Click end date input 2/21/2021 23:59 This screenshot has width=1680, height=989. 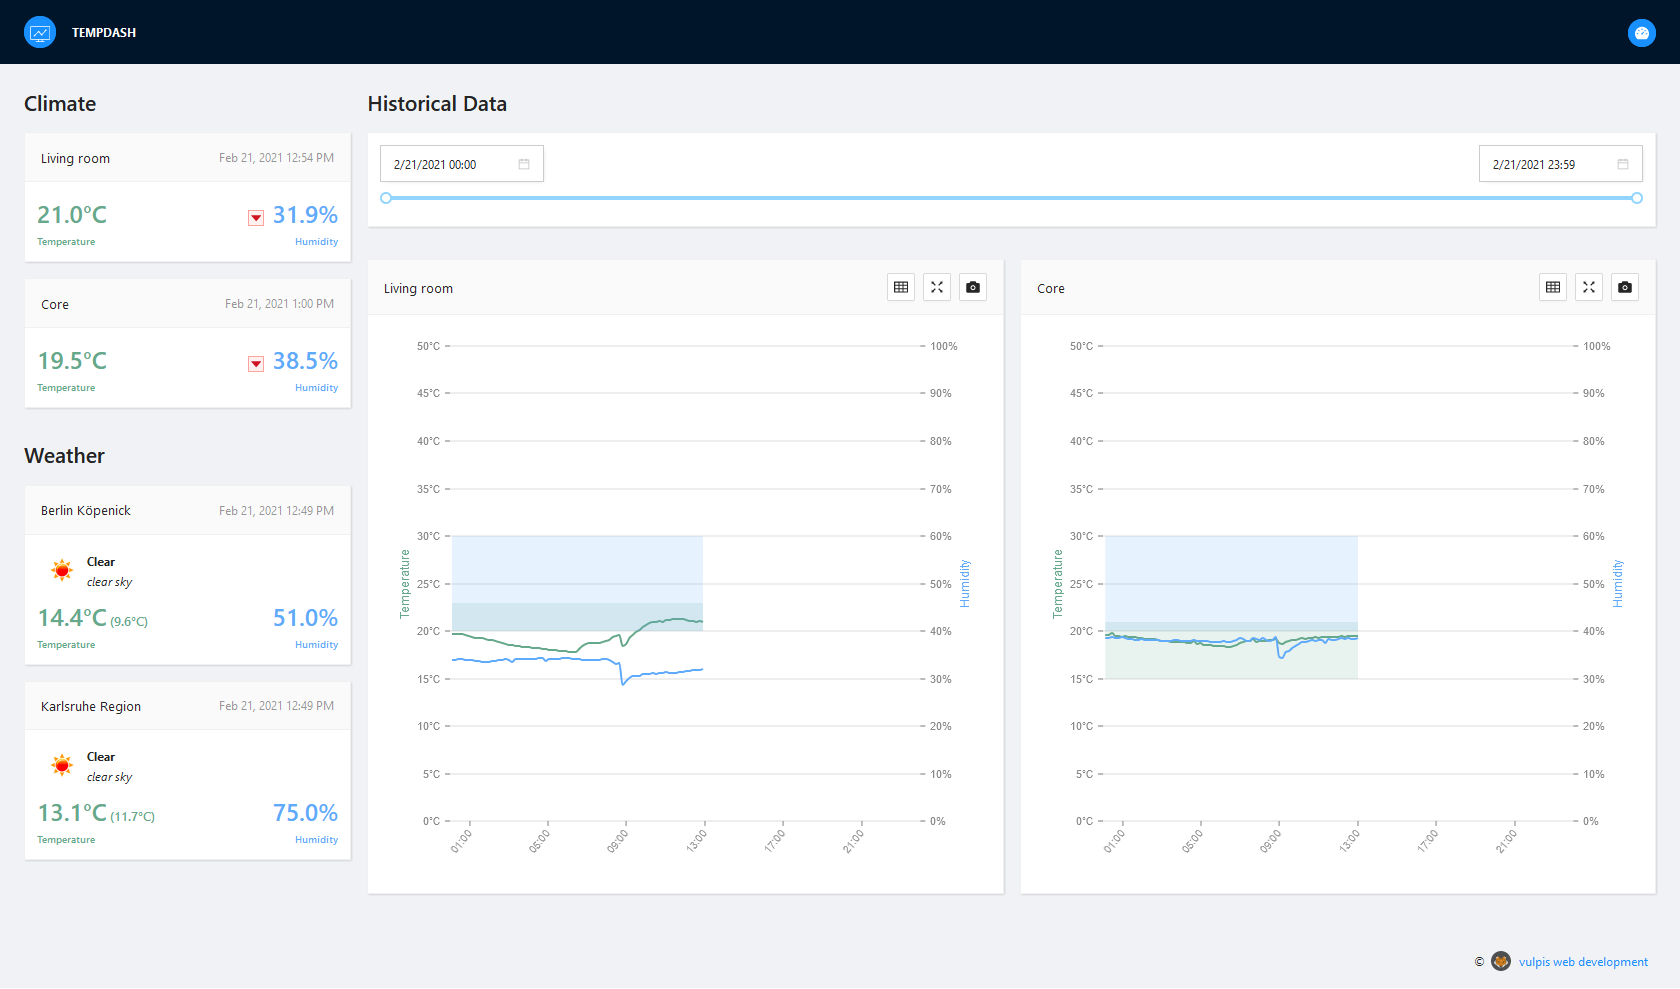1561,164
